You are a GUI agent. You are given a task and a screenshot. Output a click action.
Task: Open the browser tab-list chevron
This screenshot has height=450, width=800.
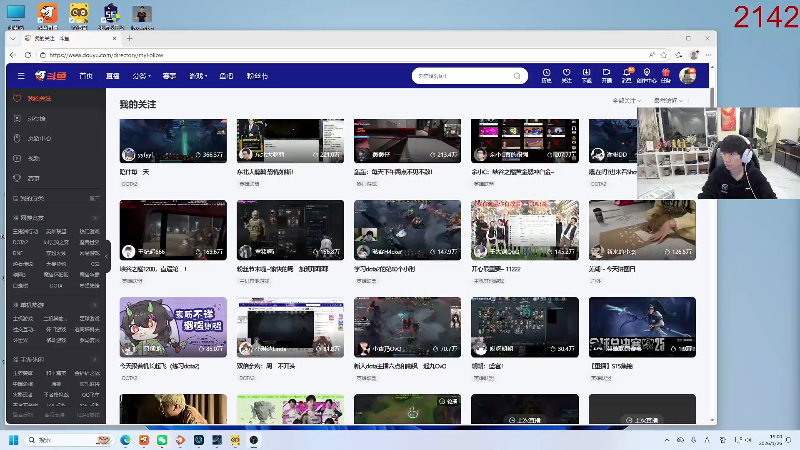coord(13,38)
